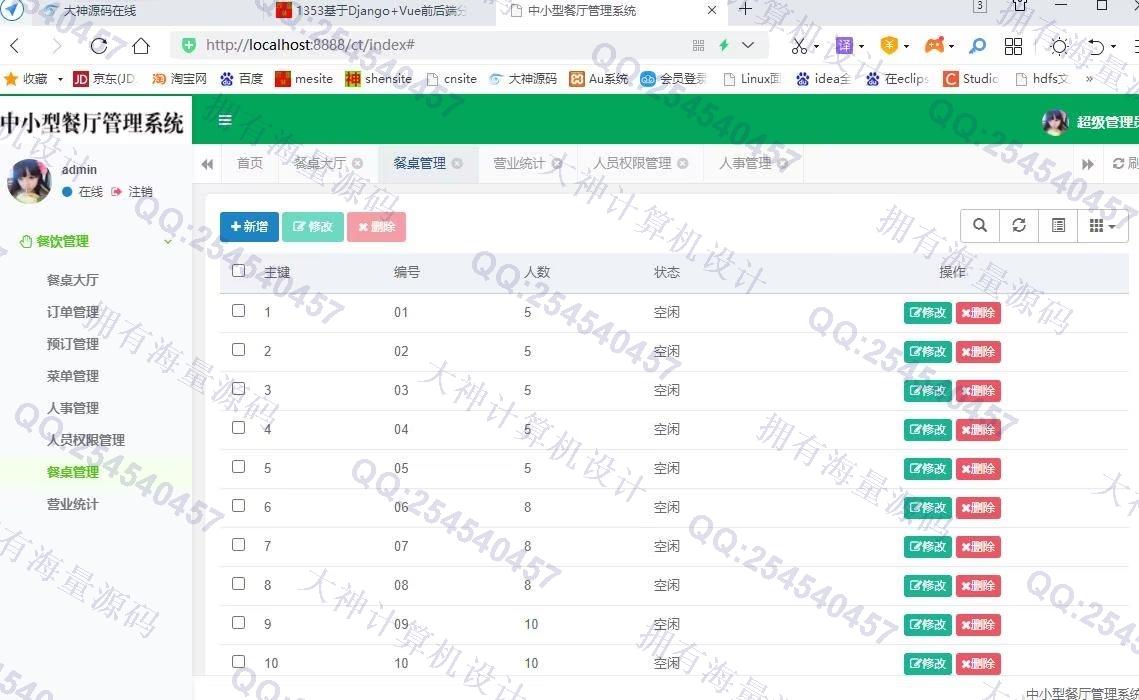This screenshot has height=700, width=1139.
Task: Switch to the 人事管理 tab
Action: tap(745, 163)
